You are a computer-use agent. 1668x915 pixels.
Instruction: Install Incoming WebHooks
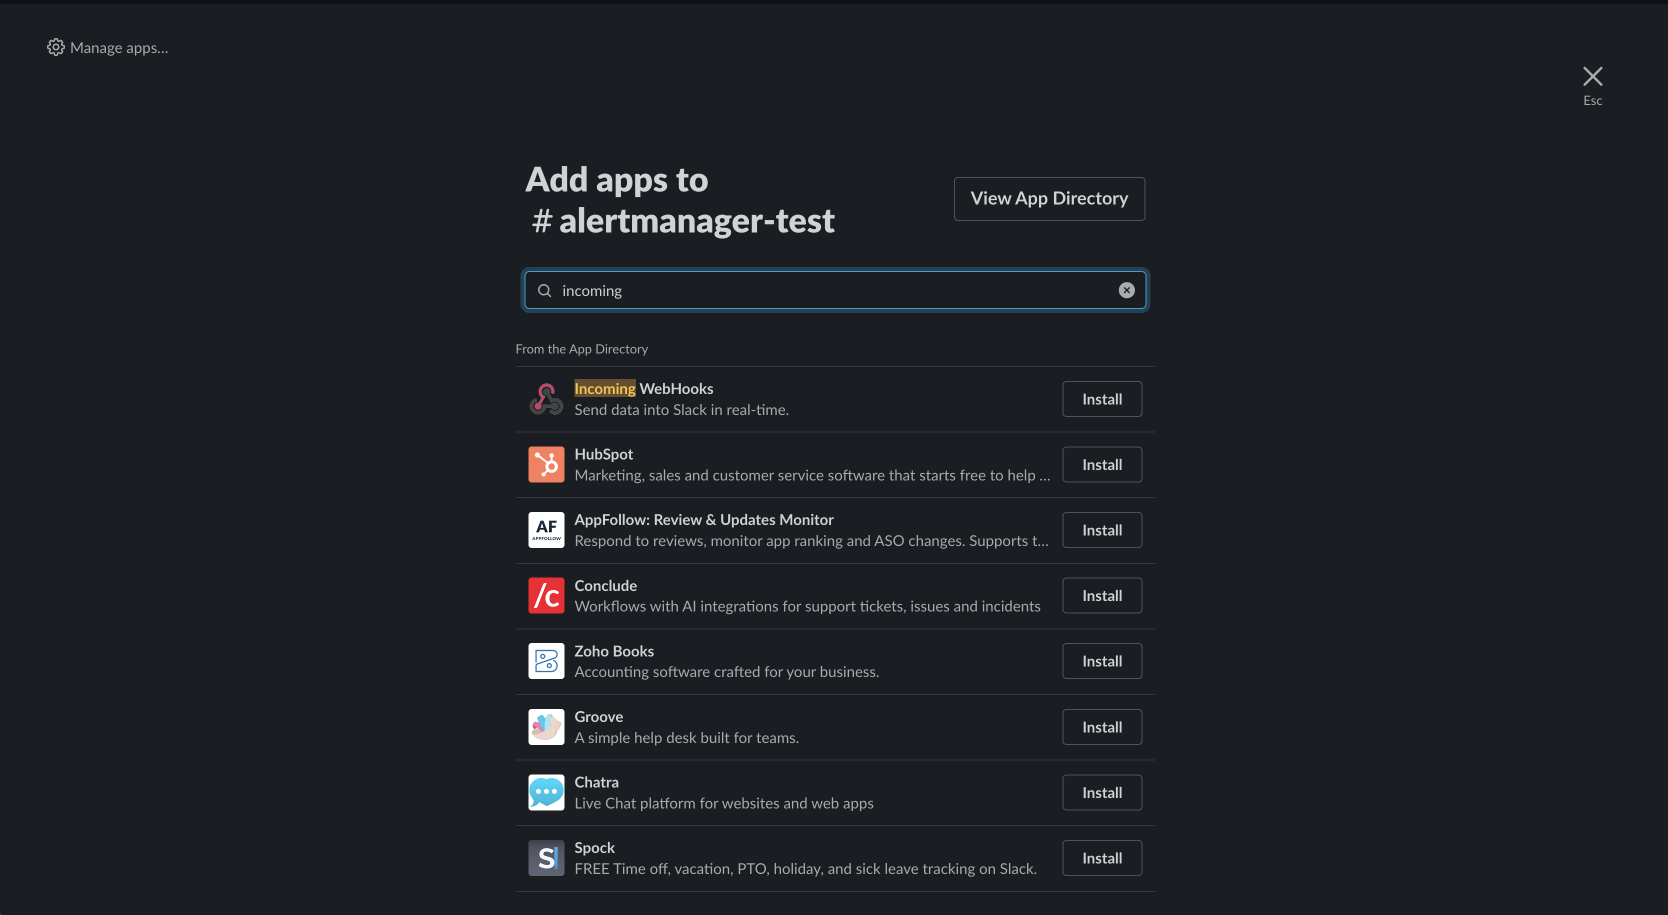[x=1102, y=399]
